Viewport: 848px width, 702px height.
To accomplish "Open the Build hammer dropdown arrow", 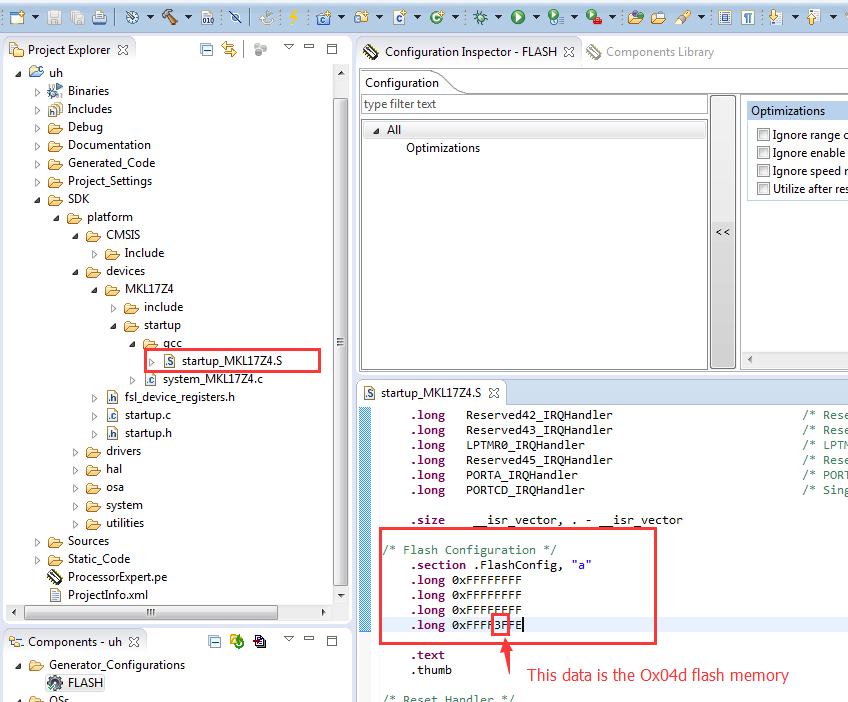I will point(188,17).
